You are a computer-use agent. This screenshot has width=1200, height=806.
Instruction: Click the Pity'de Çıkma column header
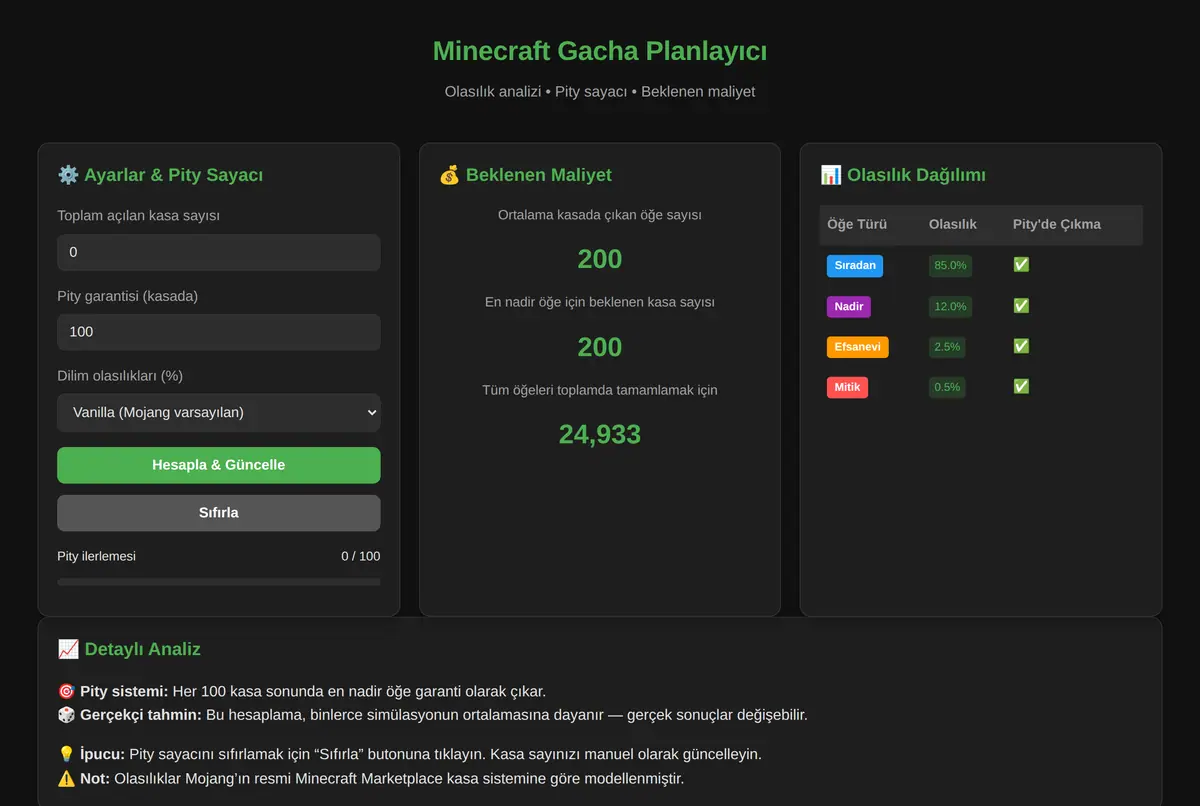click(x=1057, y=224)
